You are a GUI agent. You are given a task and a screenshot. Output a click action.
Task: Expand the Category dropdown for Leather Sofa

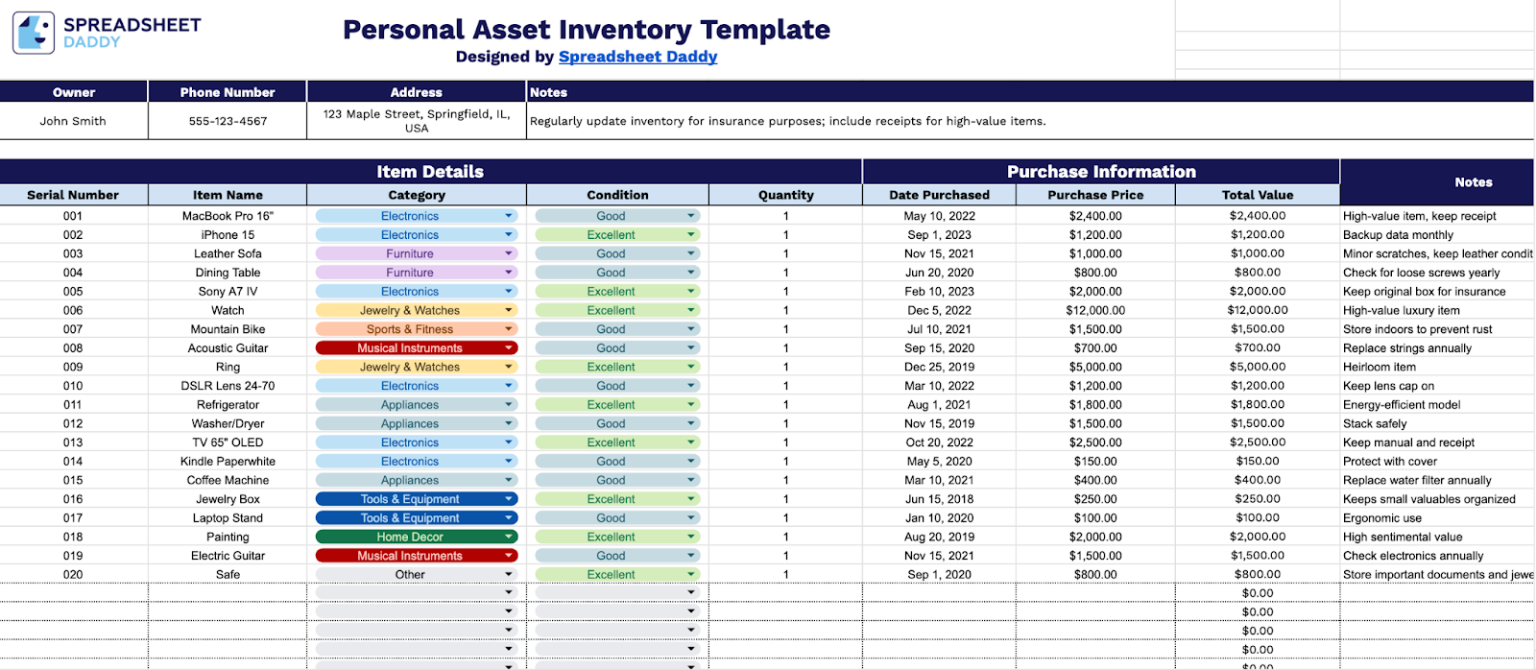(508, 253)
